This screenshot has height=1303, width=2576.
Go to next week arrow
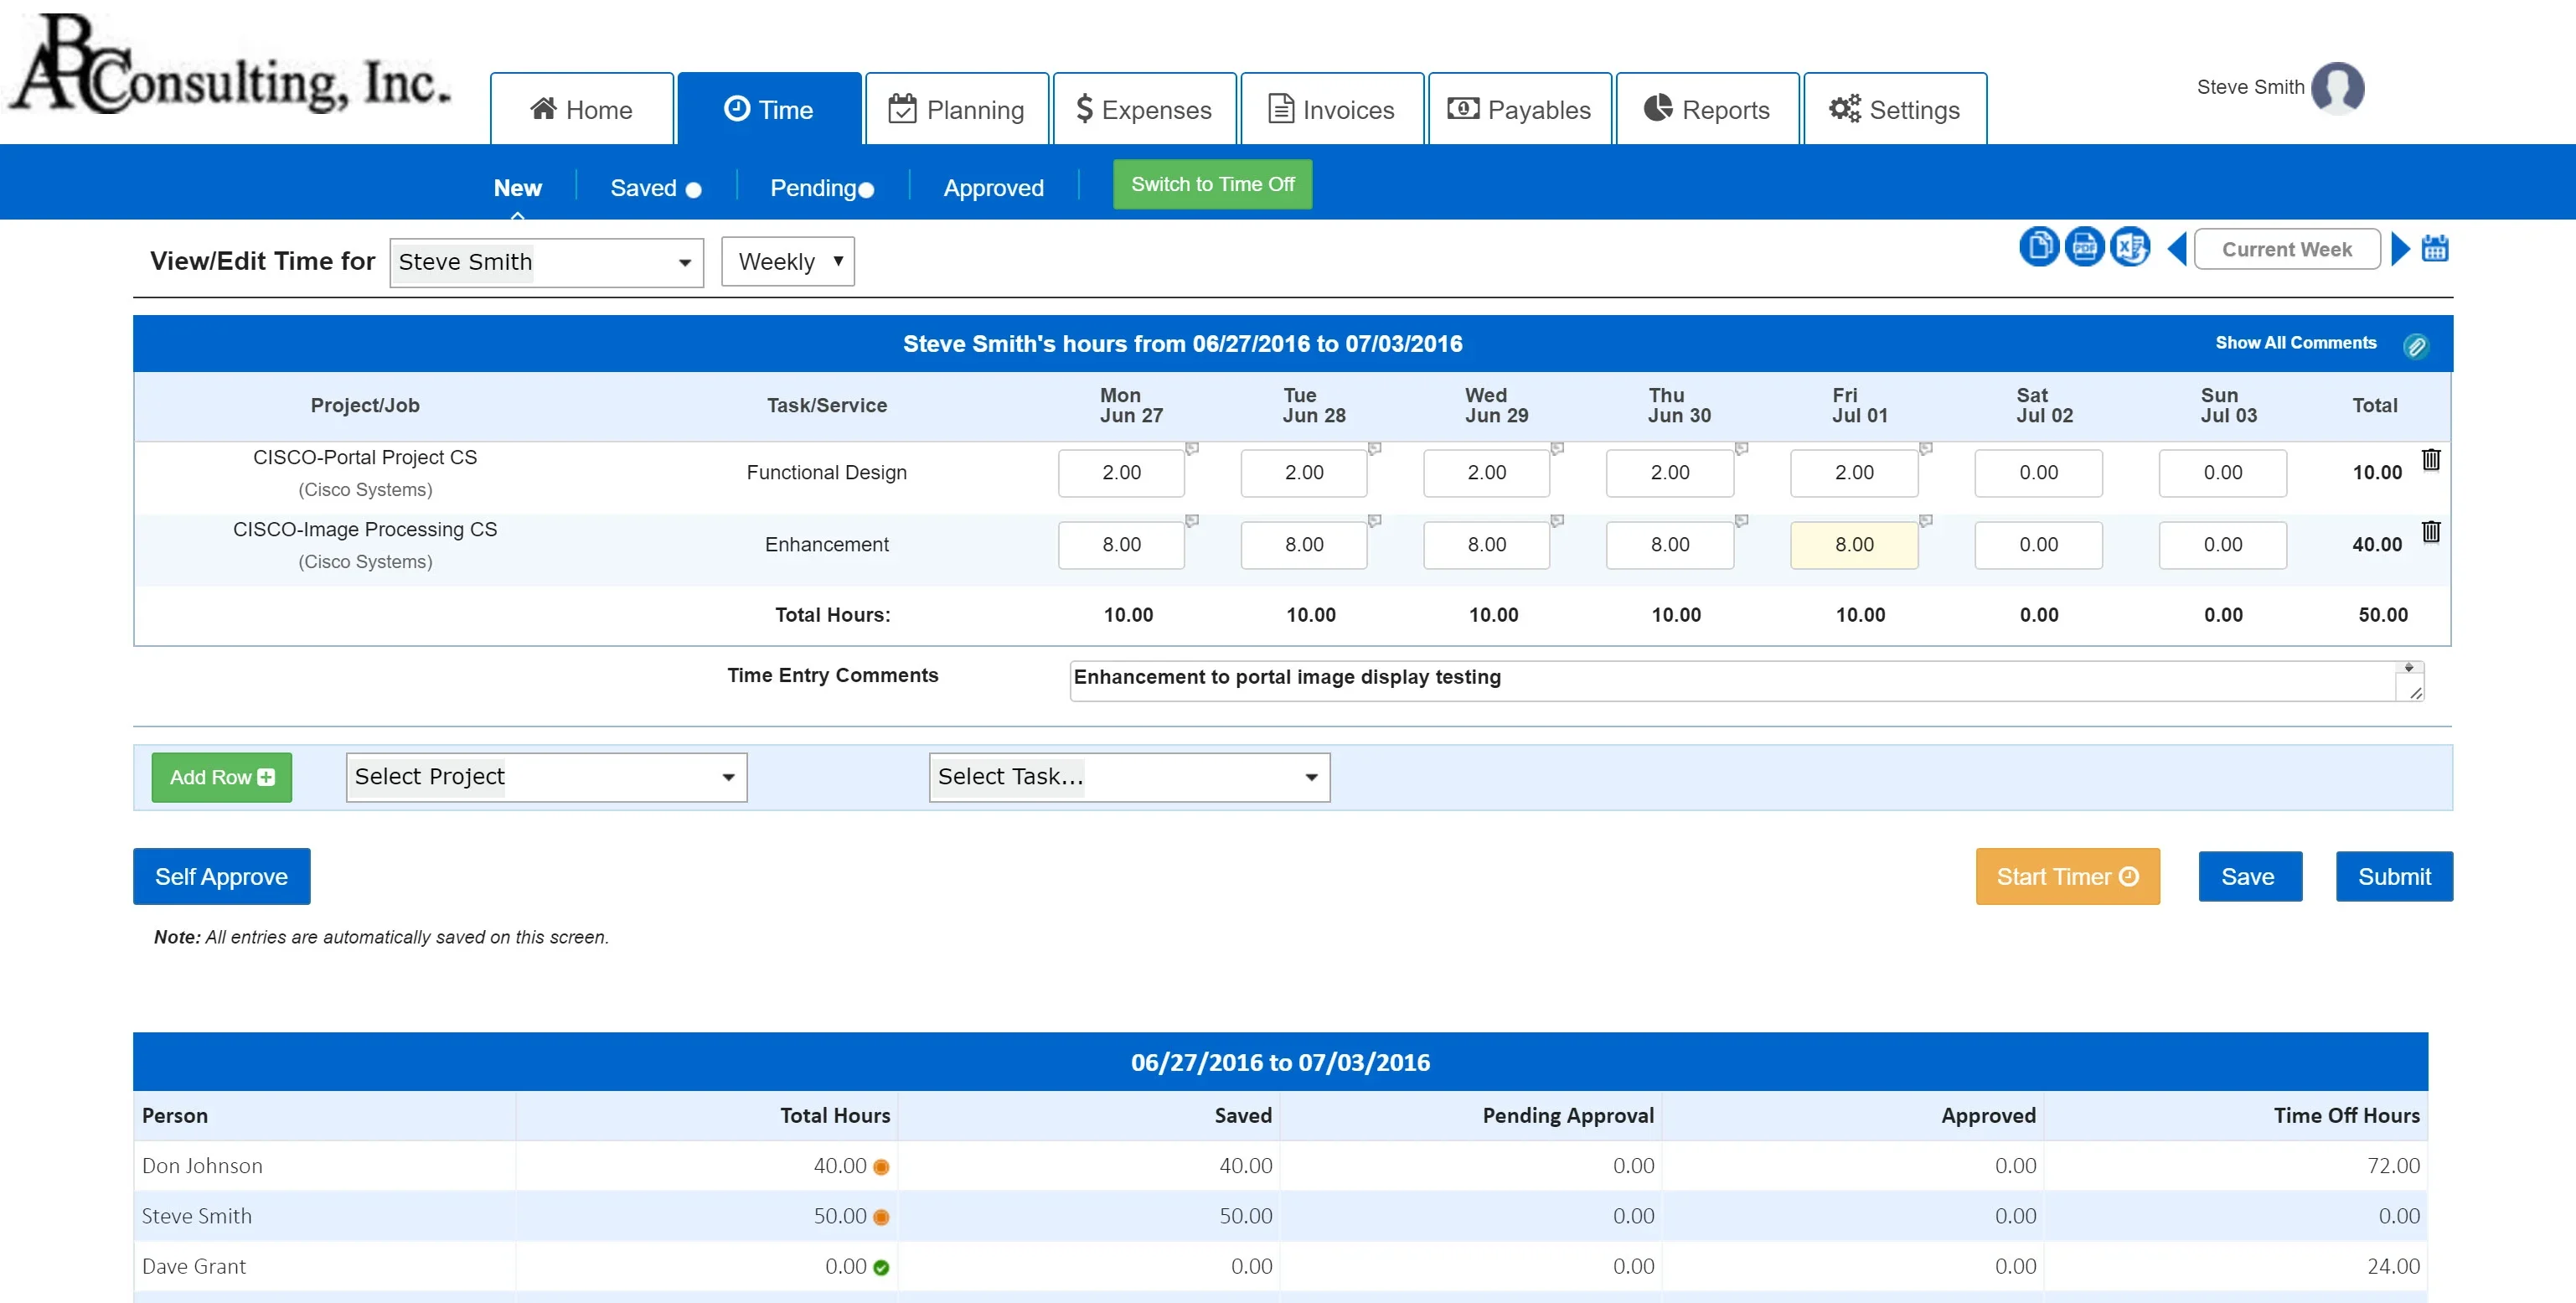tap(2400, 248)
